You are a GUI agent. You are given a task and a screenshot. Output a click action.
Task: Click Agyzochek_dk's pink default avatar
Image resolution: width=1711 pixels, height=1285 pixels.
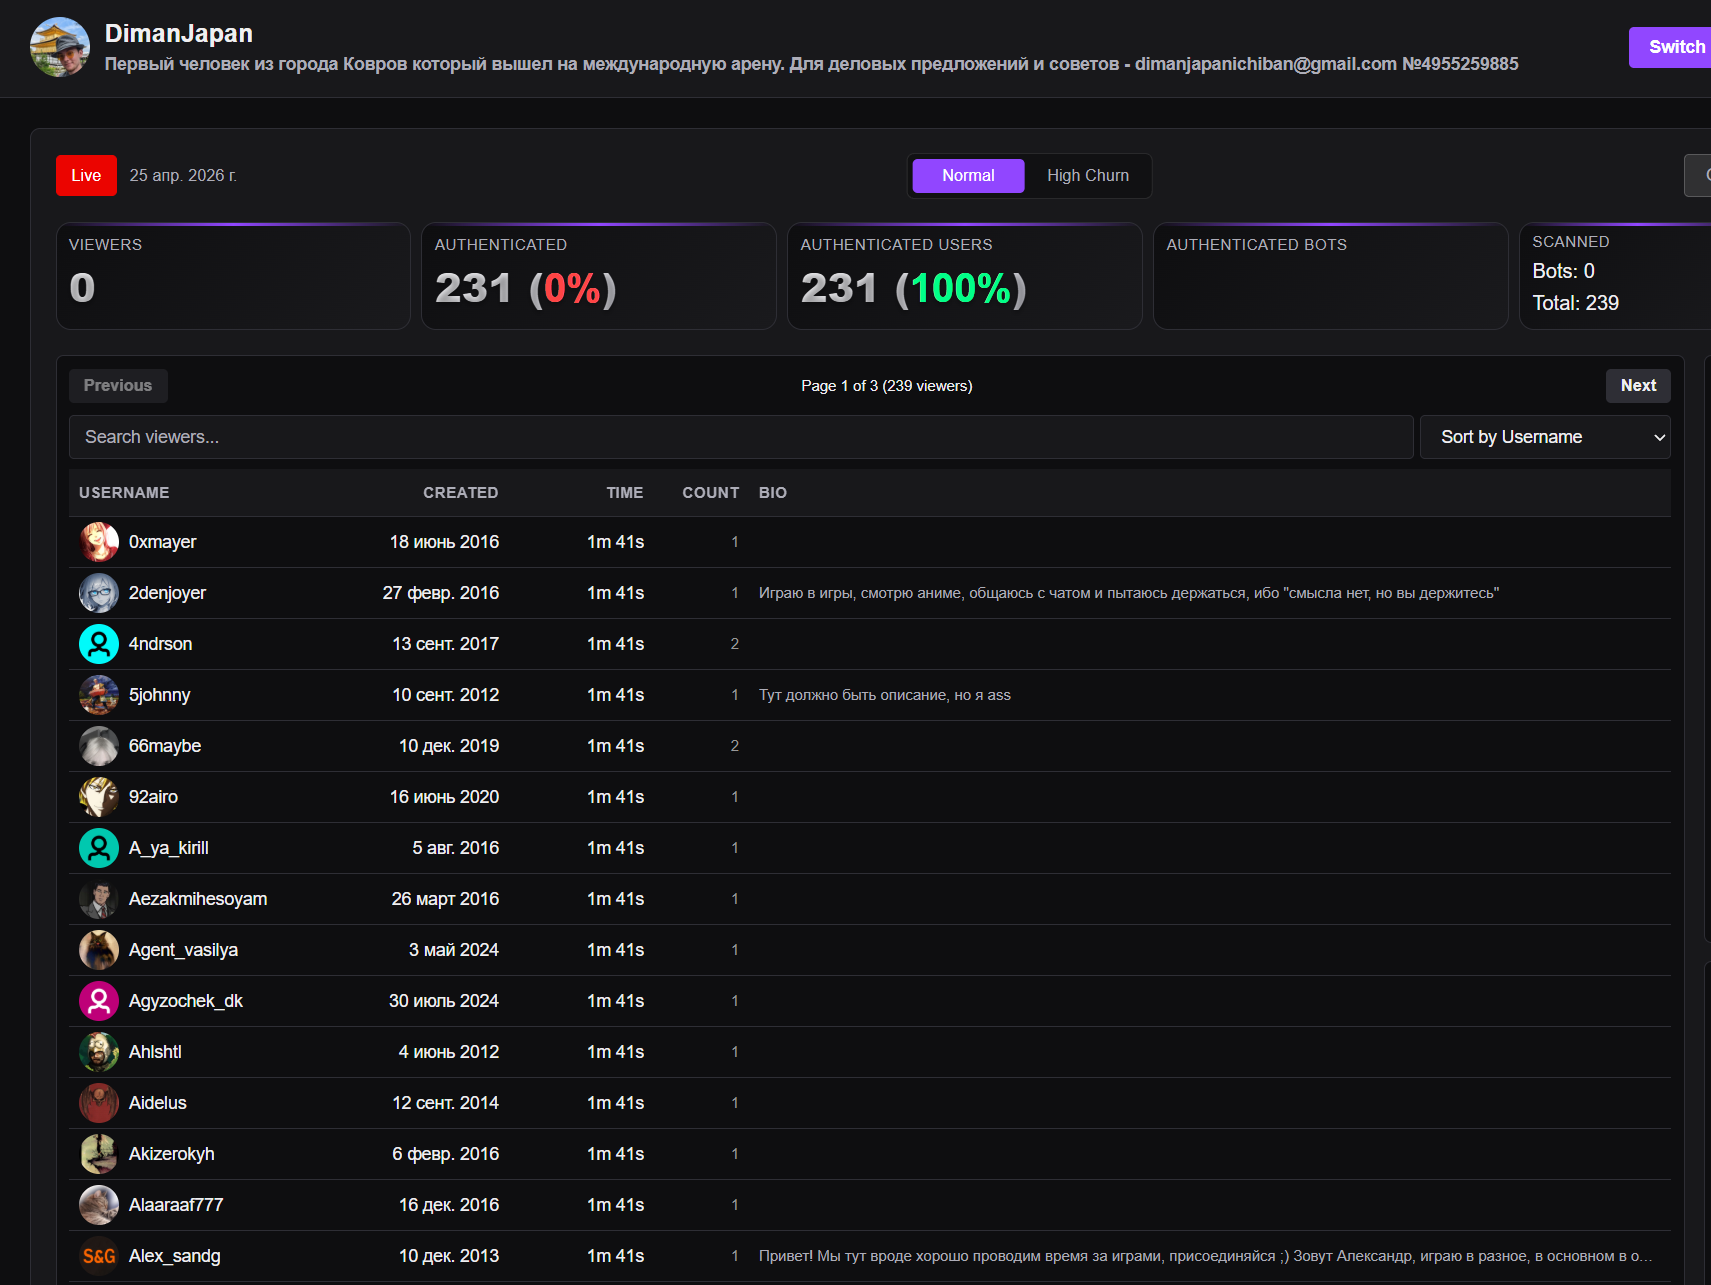(x=99, y=1001)
